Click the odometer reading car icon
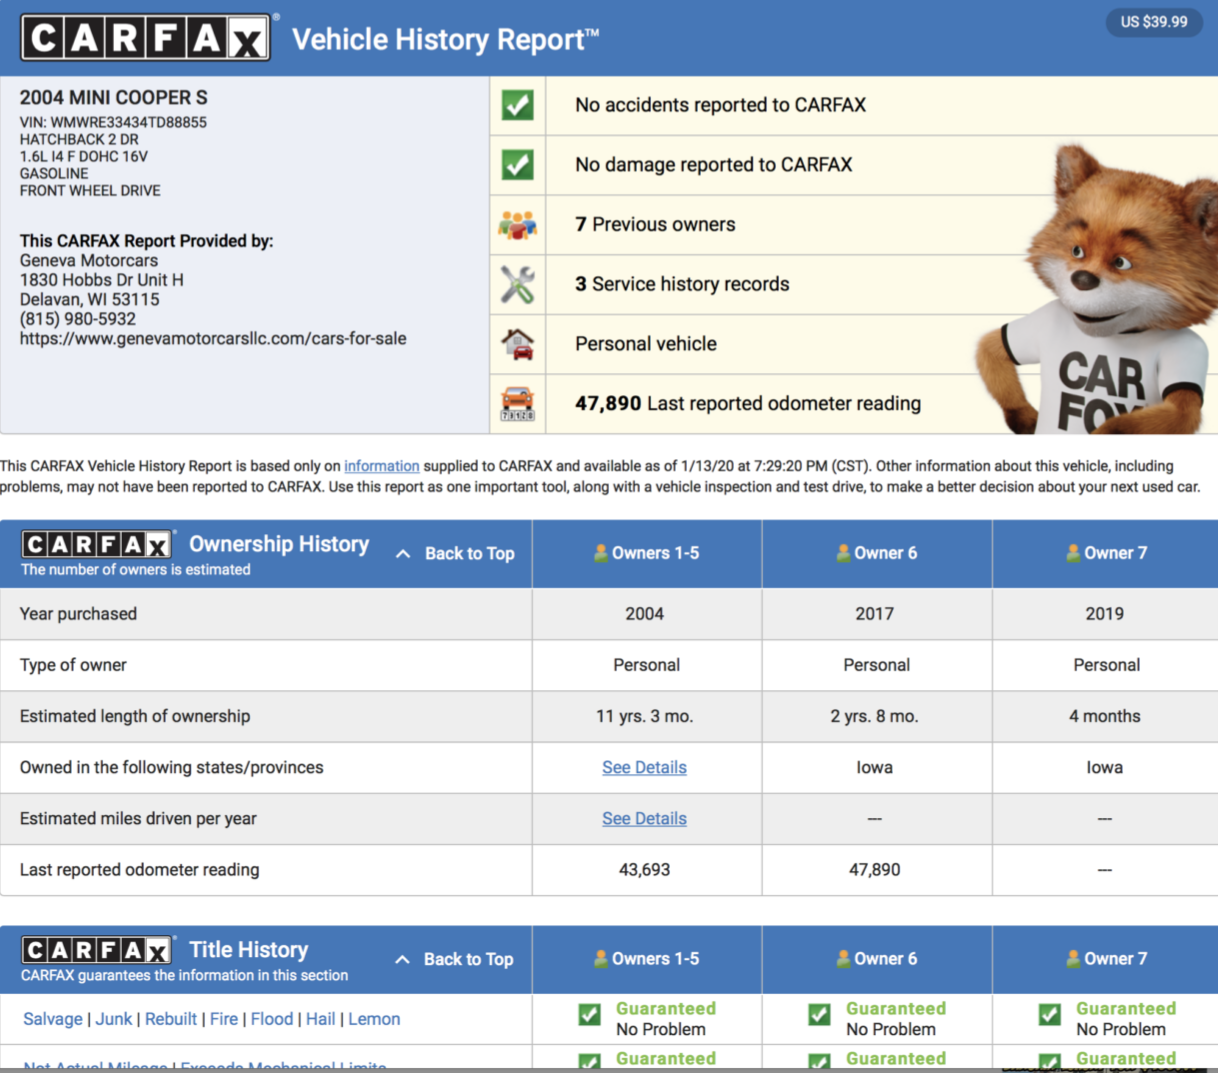 [x=517, y=403]
